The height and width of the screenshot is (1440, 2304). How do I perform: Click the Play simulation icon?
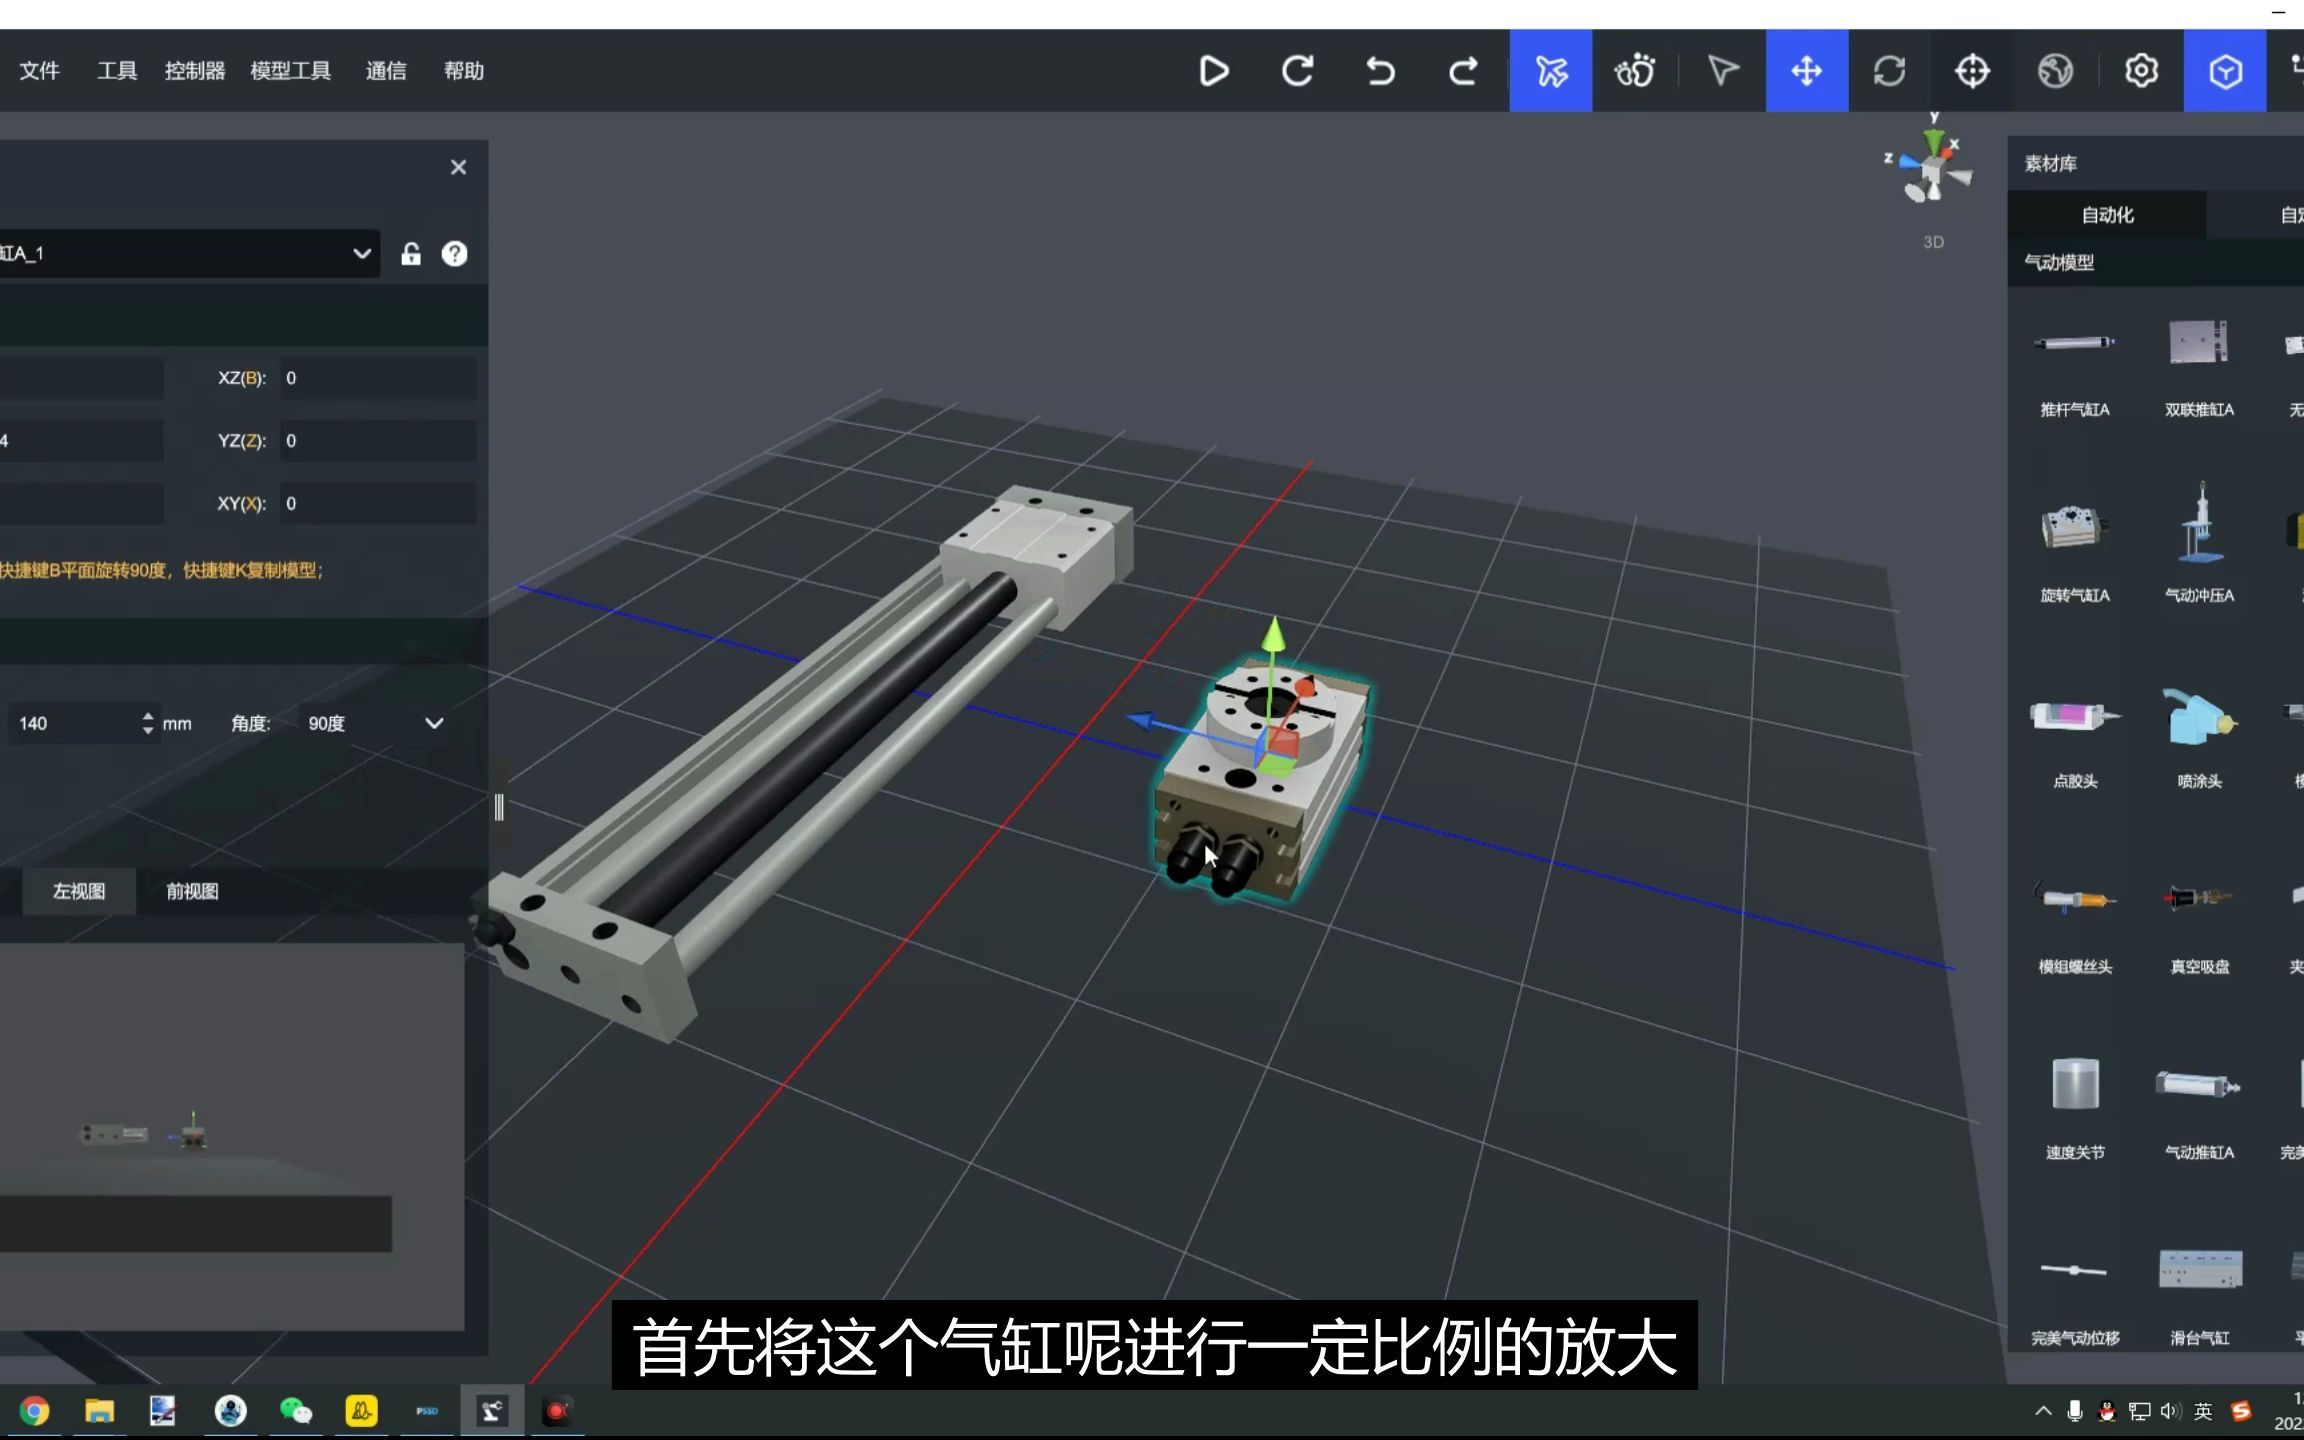(x=1213, y=71)
